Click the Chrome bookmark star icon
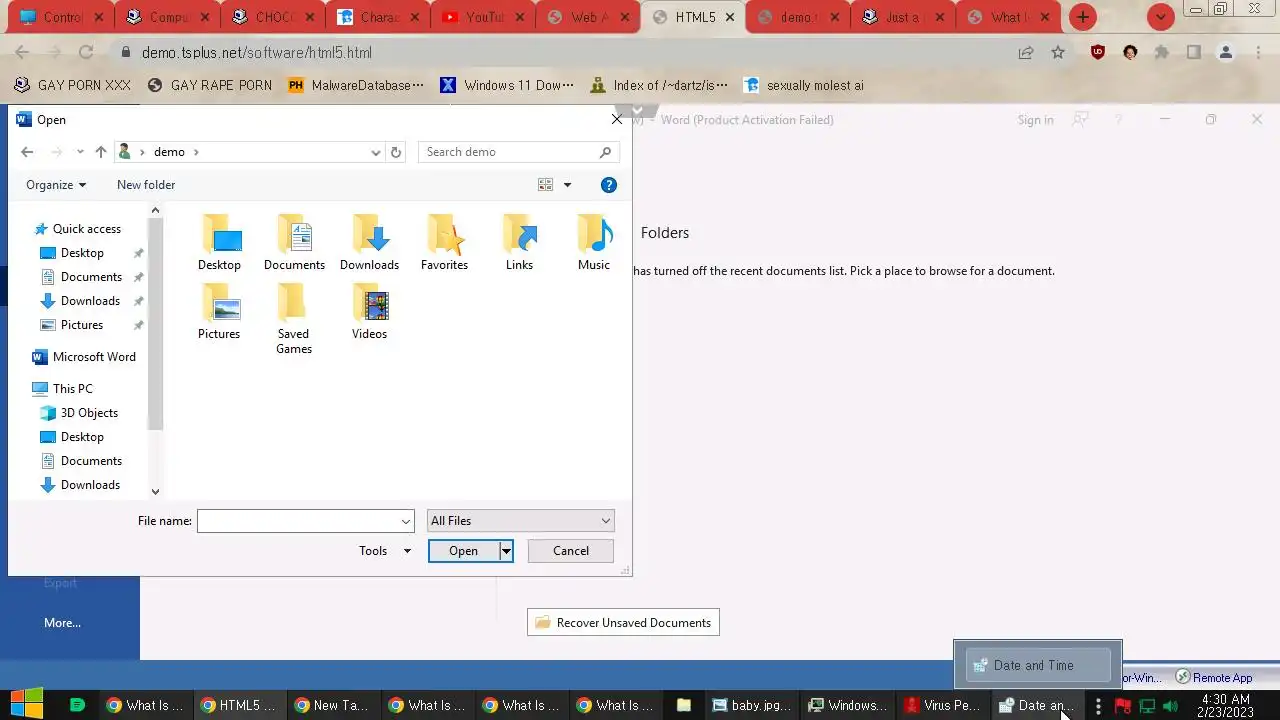Screen dimensions: 1280x720 (1058, 53)
